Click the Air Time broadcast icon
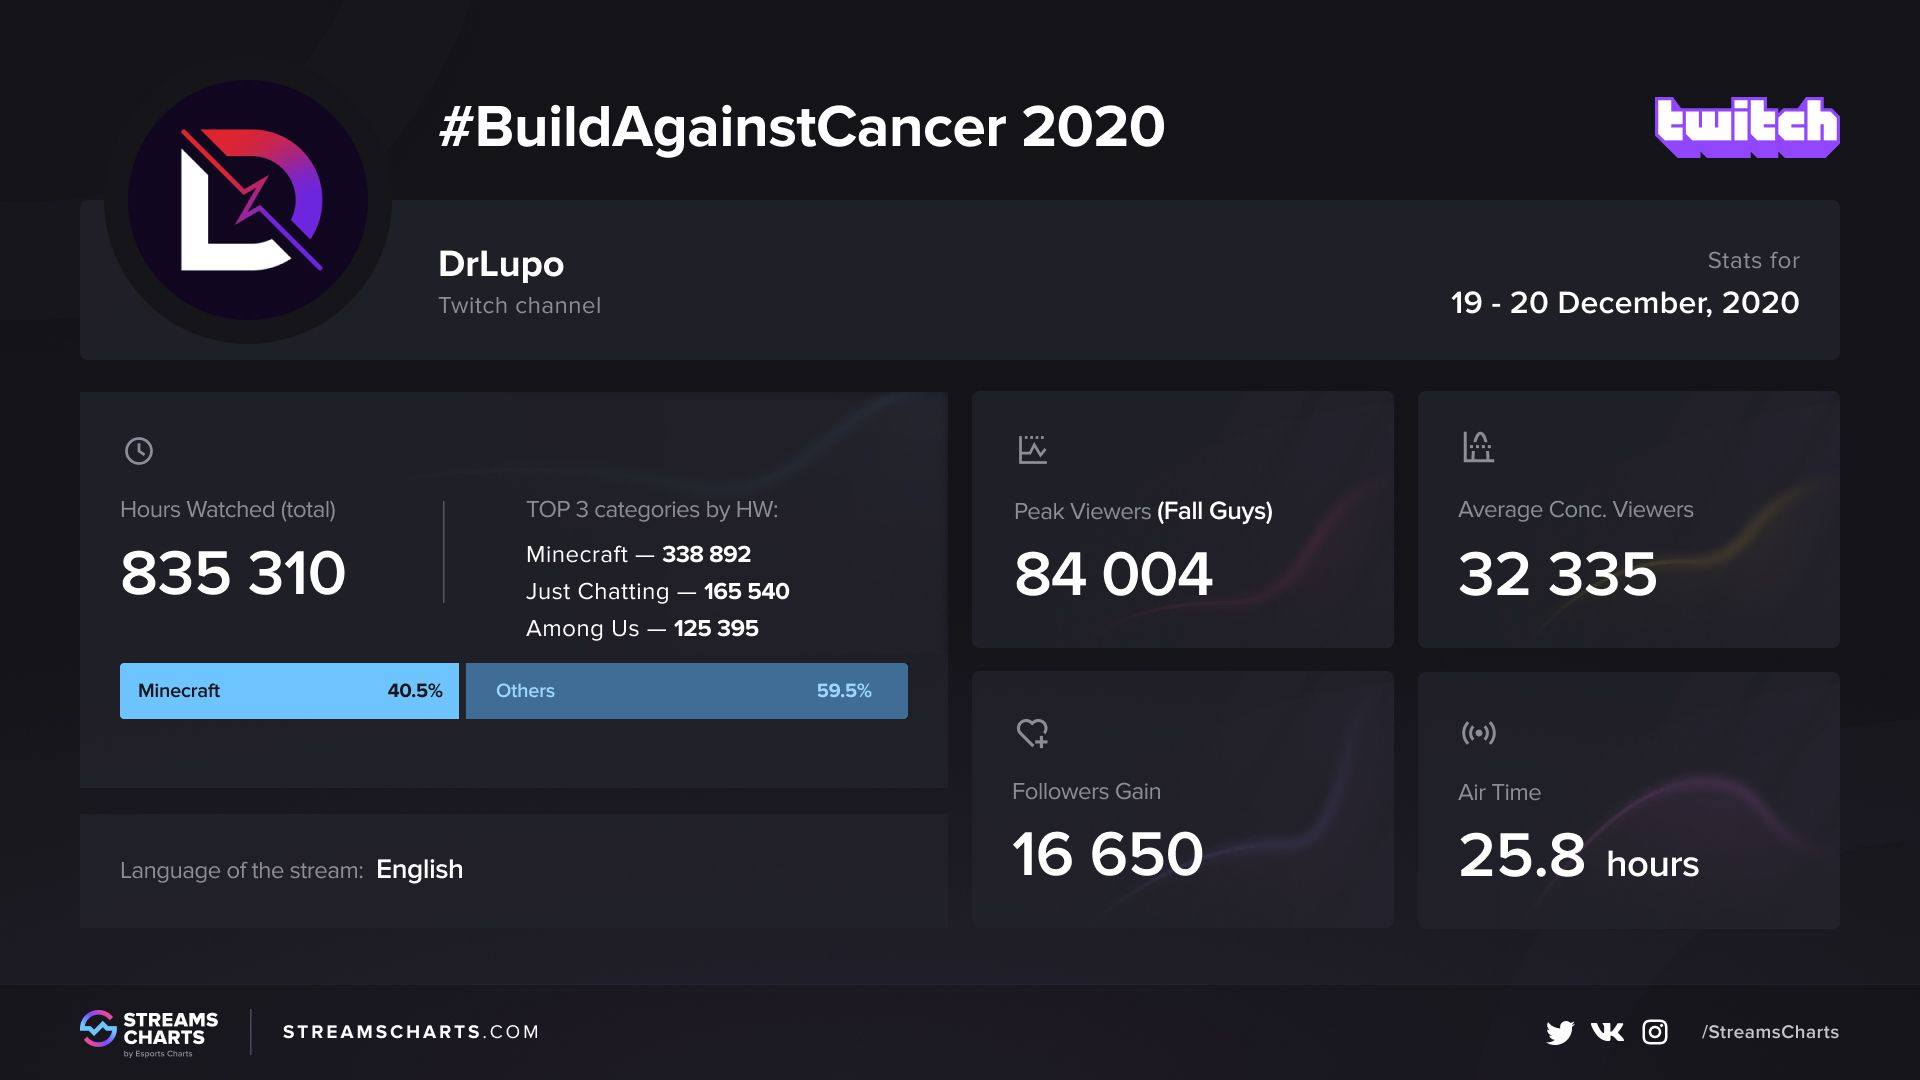This screenshot has height=1080, width=1920. (1478, 733)
